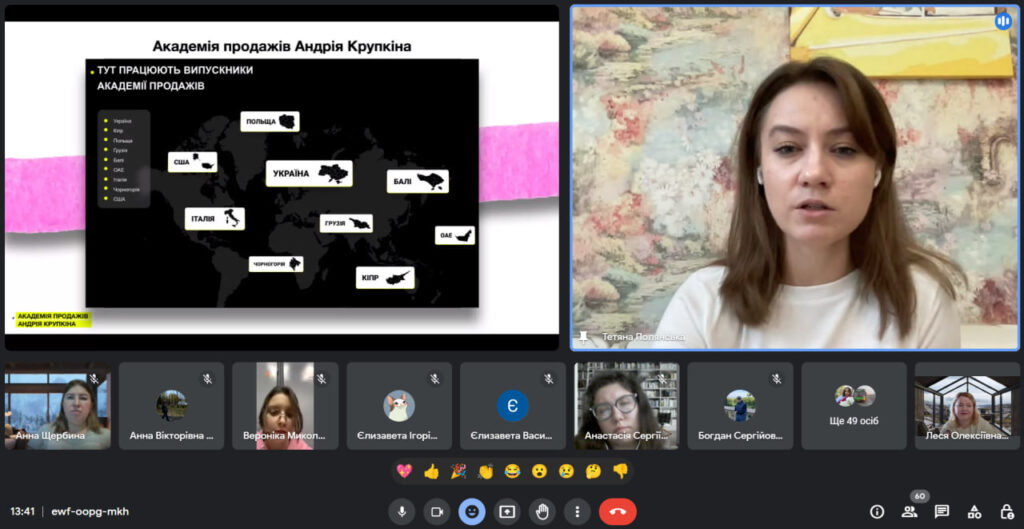Open host controls lock icon
The width and height of the screenshot is (1024, 529).
1006,511
